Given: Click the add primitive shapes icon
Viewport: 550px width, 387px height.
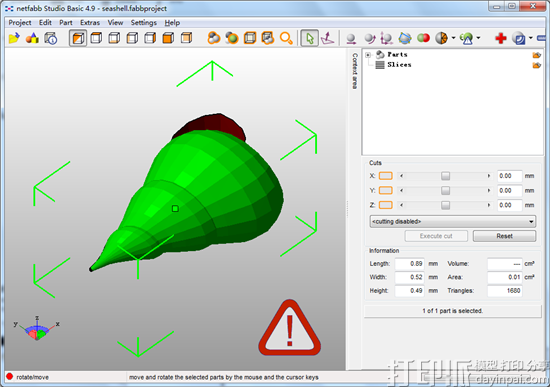Looking at the screenshot, I should (32, 38).
